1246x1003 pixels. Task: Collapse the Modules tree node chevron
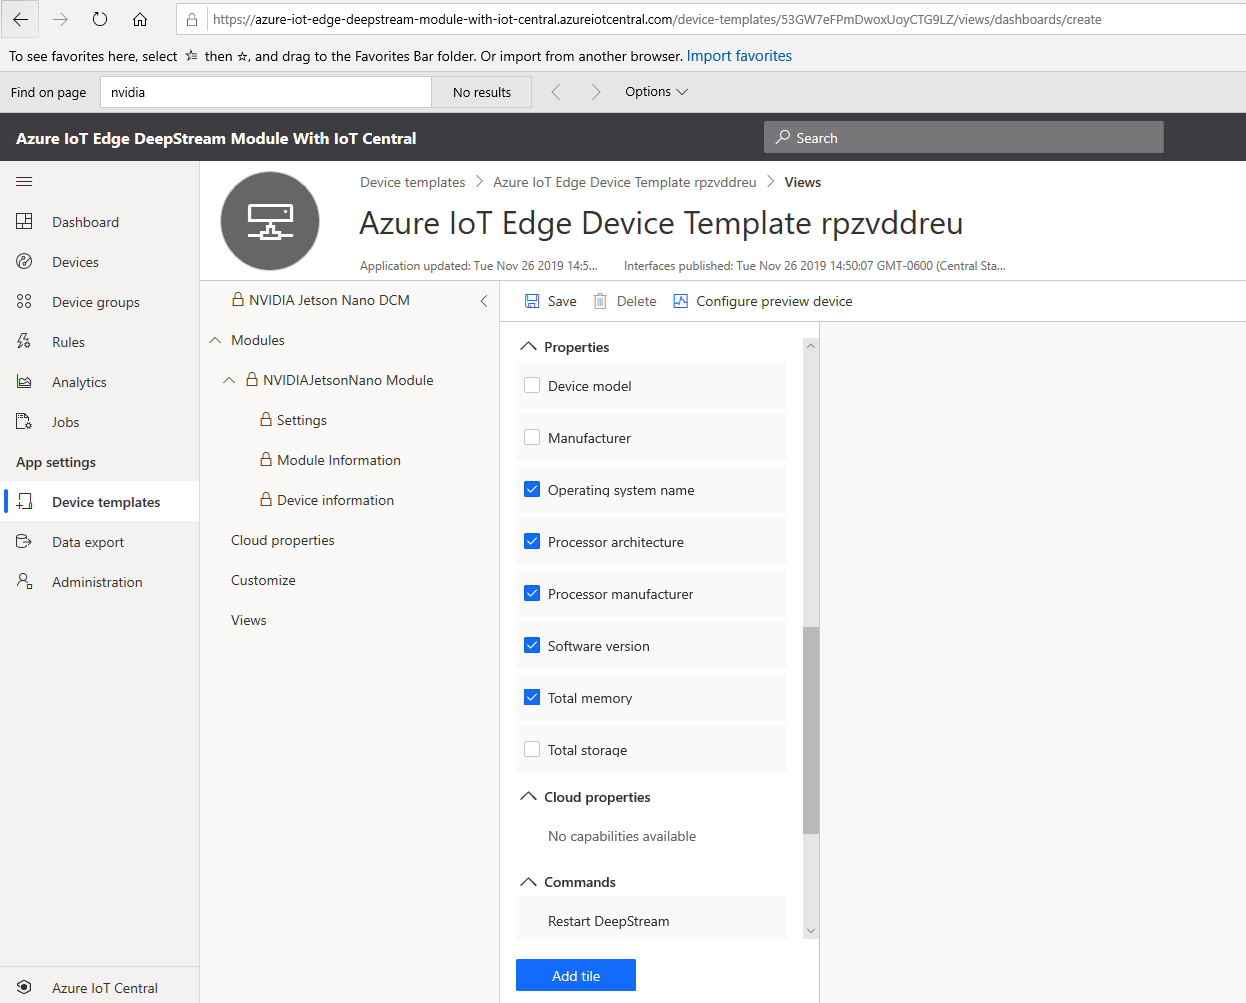point(215,340)
